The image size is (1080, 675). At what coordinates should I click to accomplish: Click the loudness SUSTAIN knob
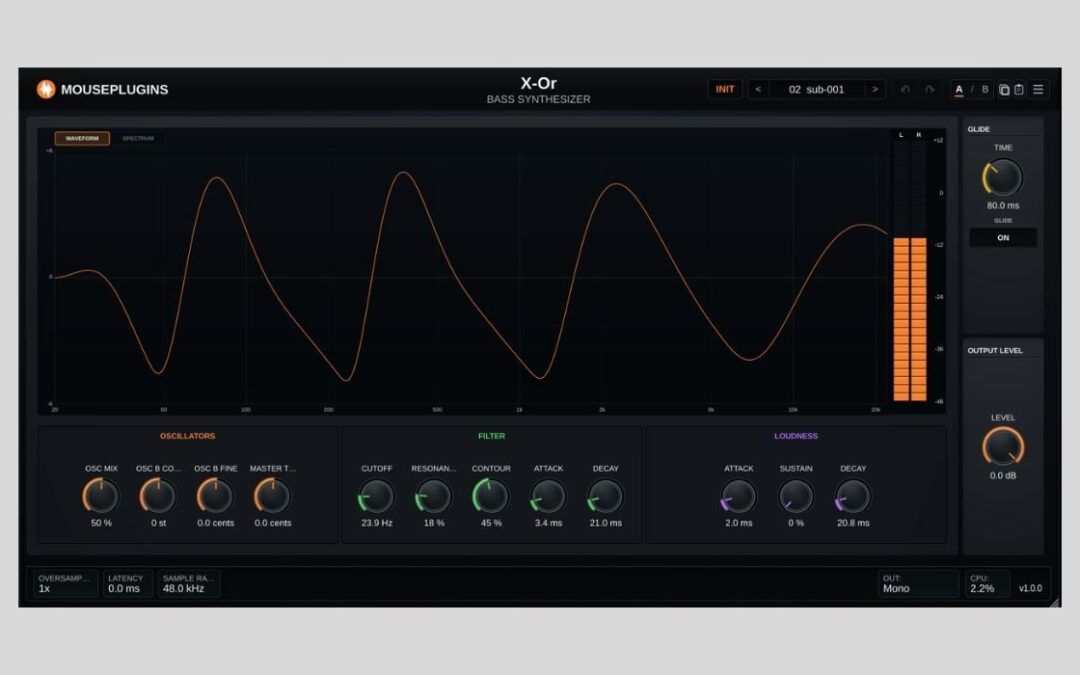tap(796, 496)
